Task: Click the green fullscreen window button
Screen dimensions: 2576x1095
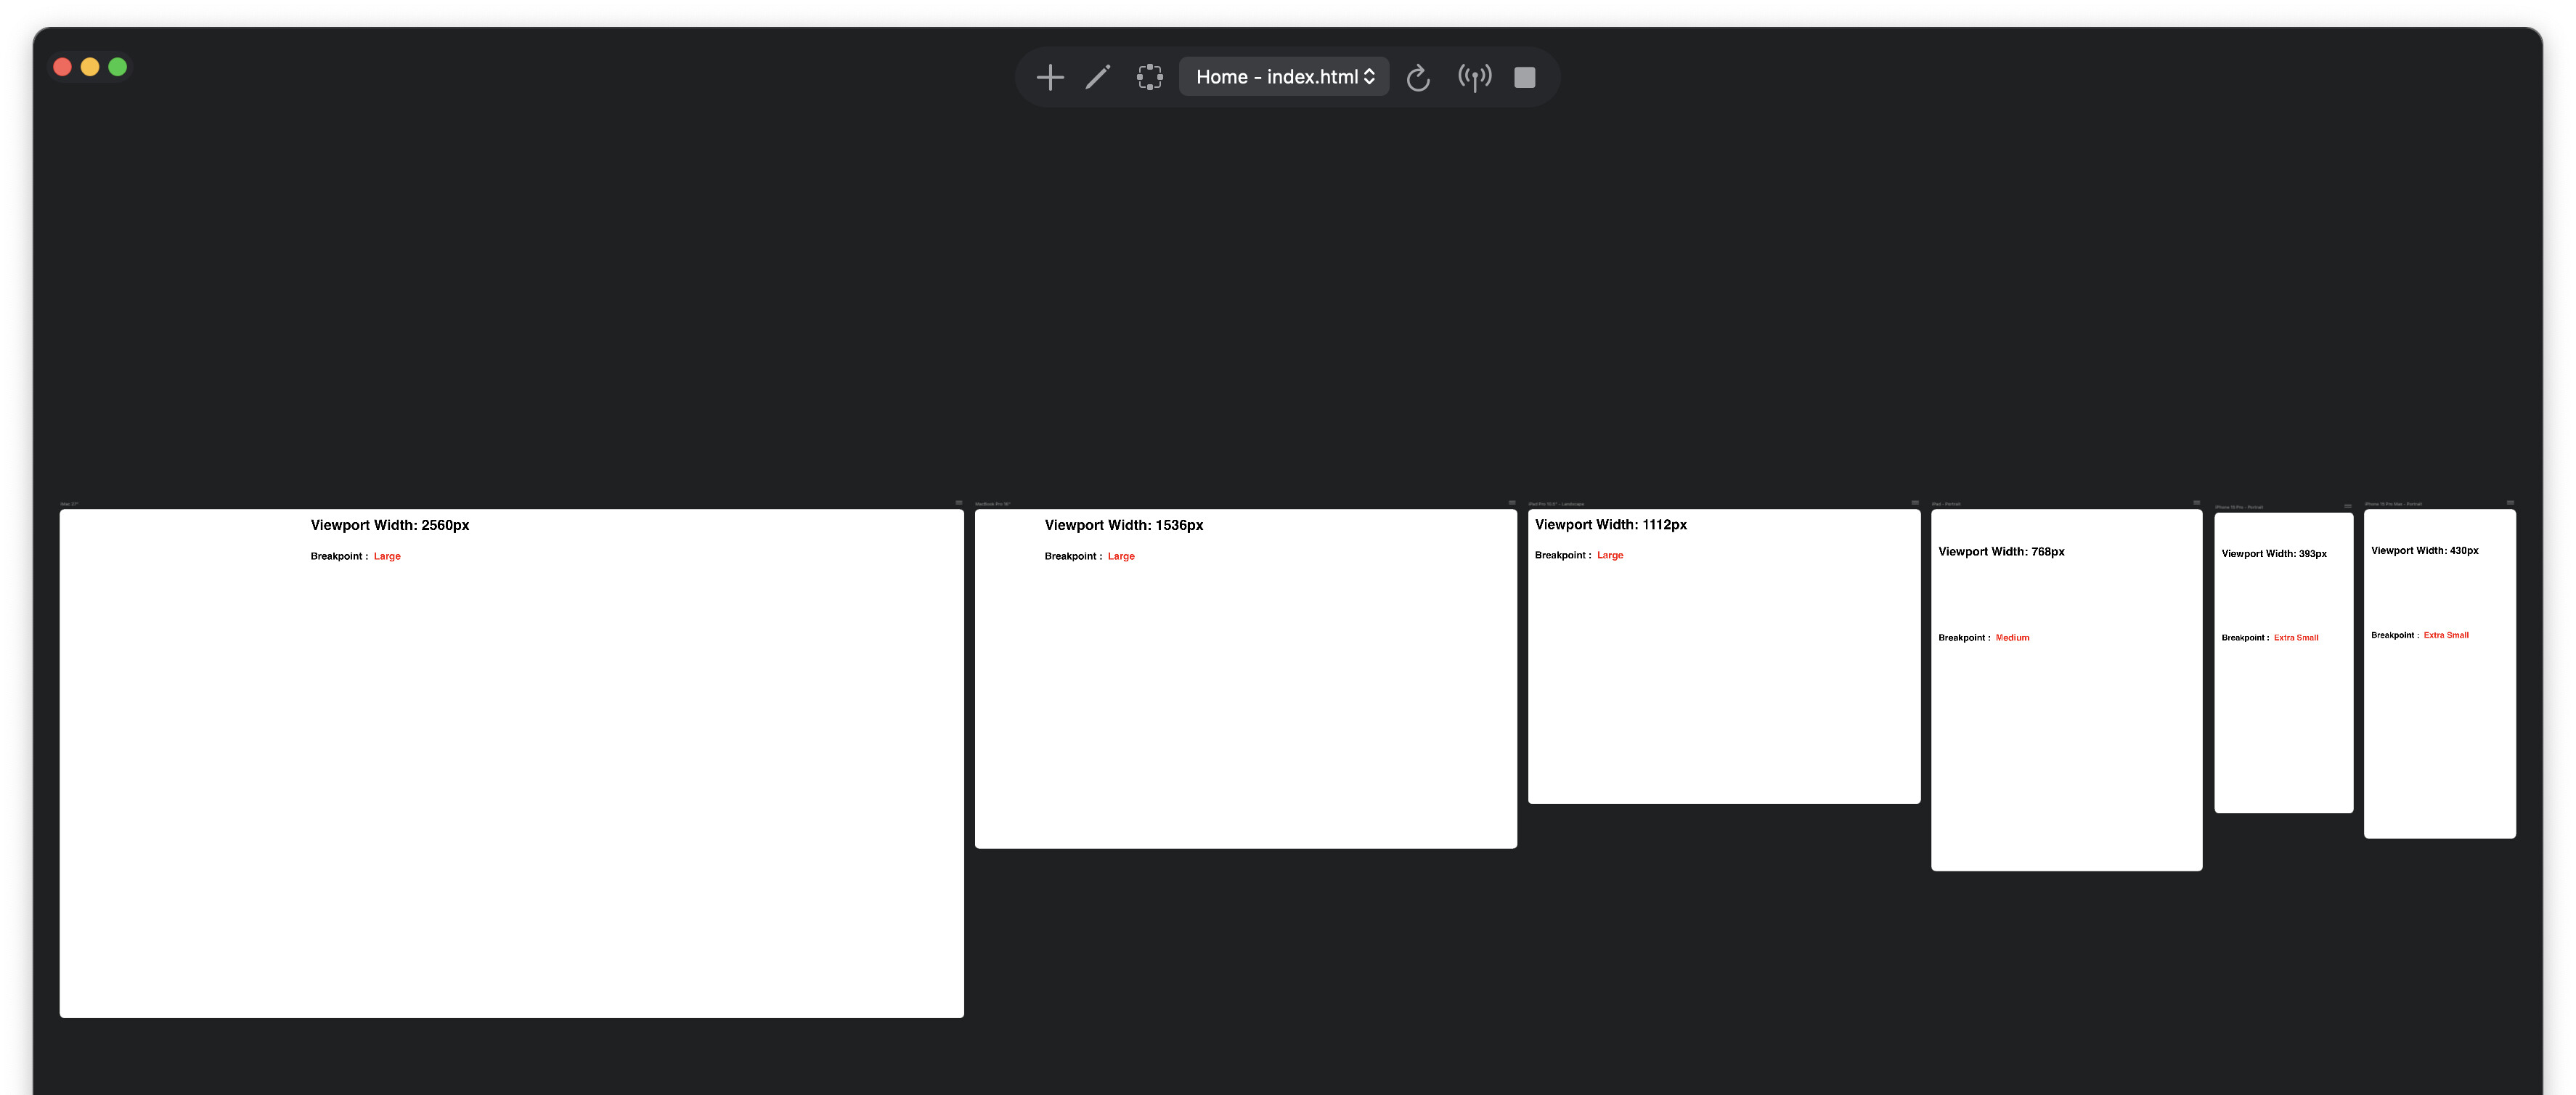Action: (117, 67)
